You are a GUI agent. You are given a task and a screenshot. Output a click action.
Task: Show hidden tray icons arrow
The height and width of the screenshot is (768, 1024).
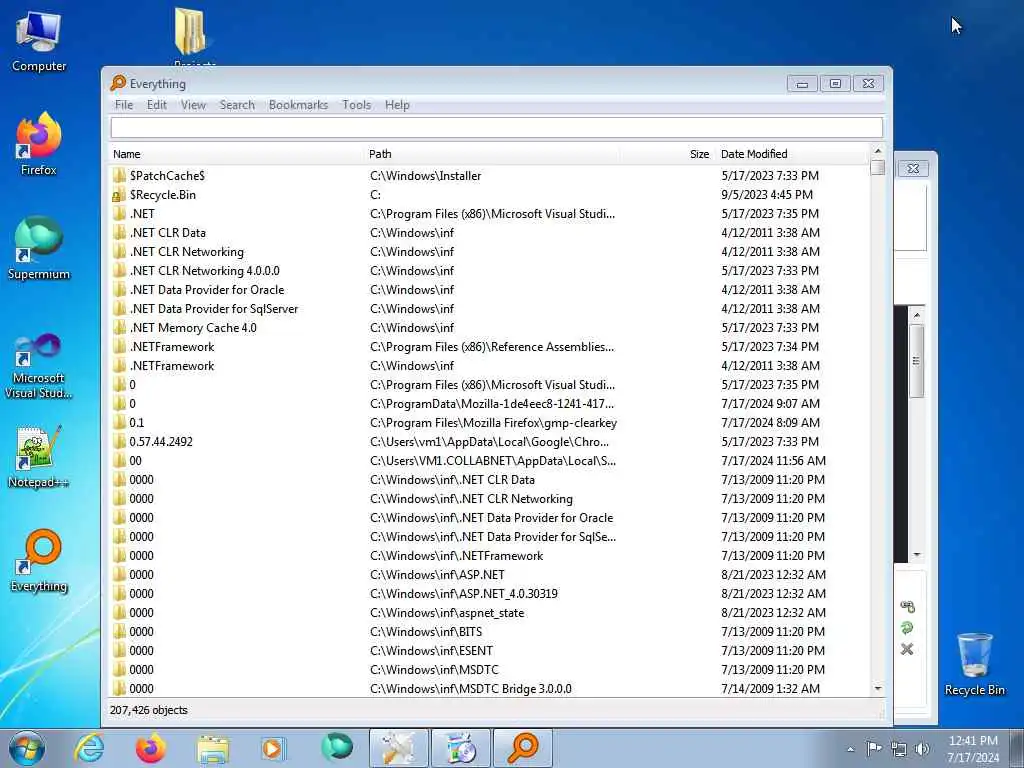(850, 749)
